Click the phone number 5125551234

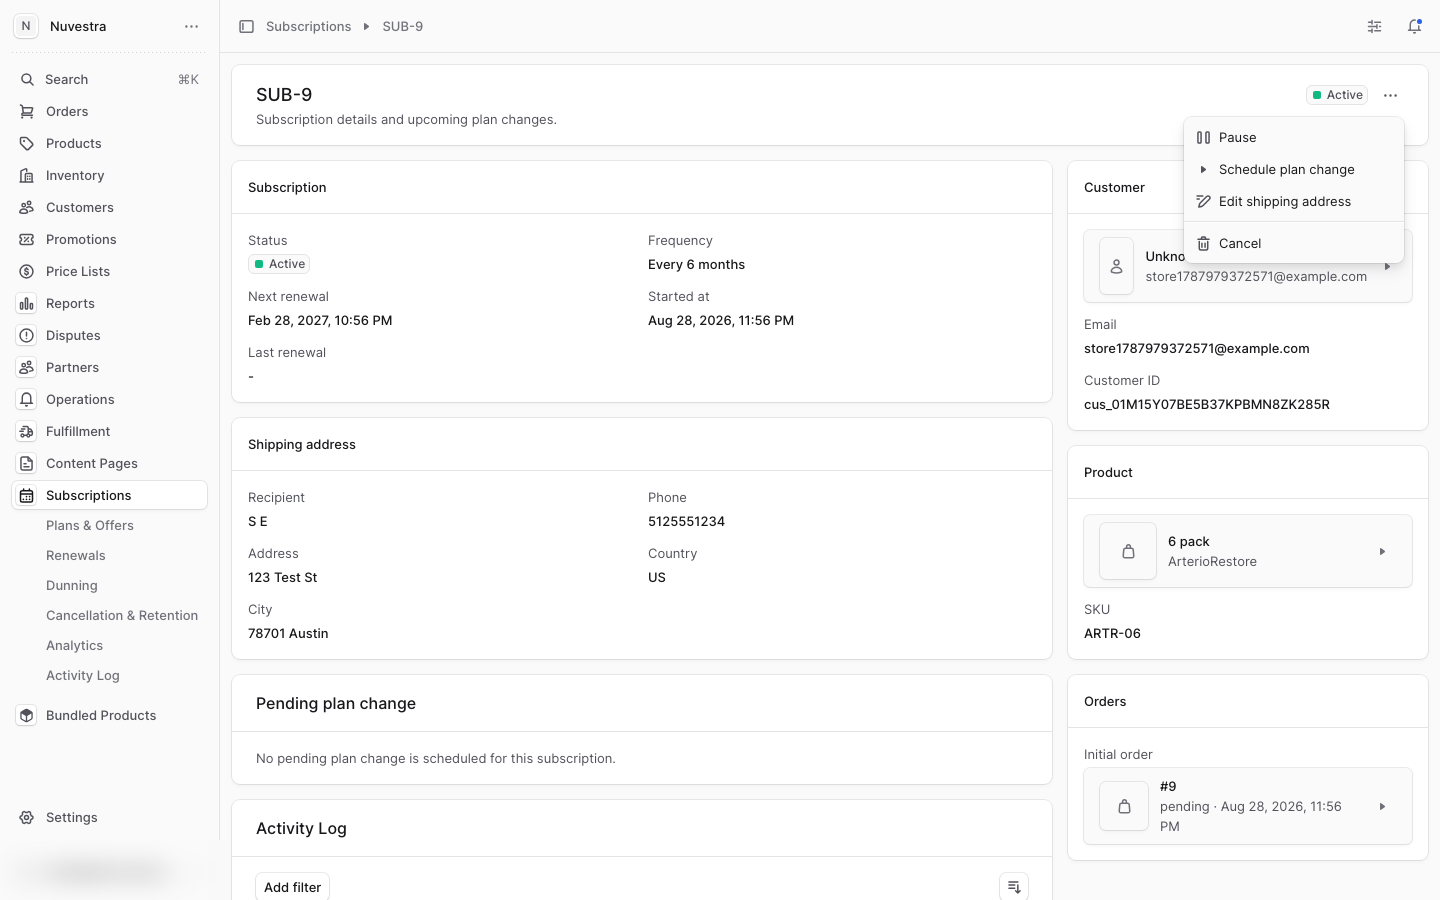click(686, 521)
